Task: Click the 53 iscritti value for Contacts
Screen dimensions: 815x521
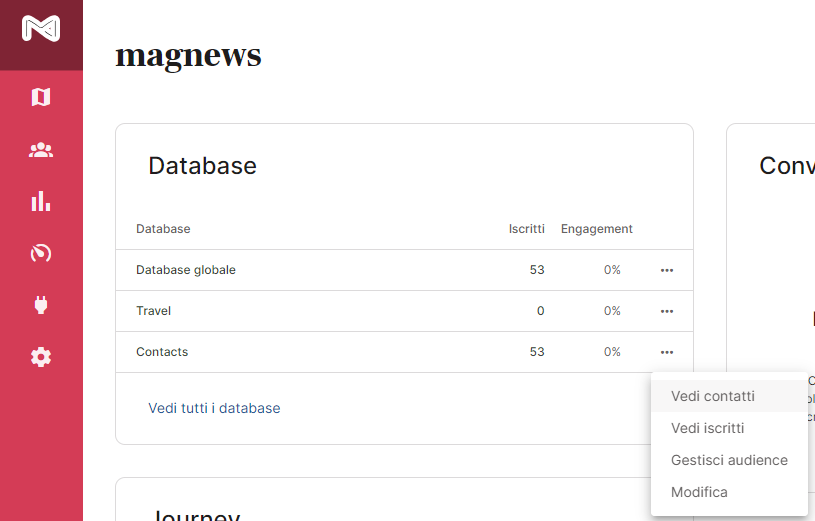Action: (x=537, y=352)
